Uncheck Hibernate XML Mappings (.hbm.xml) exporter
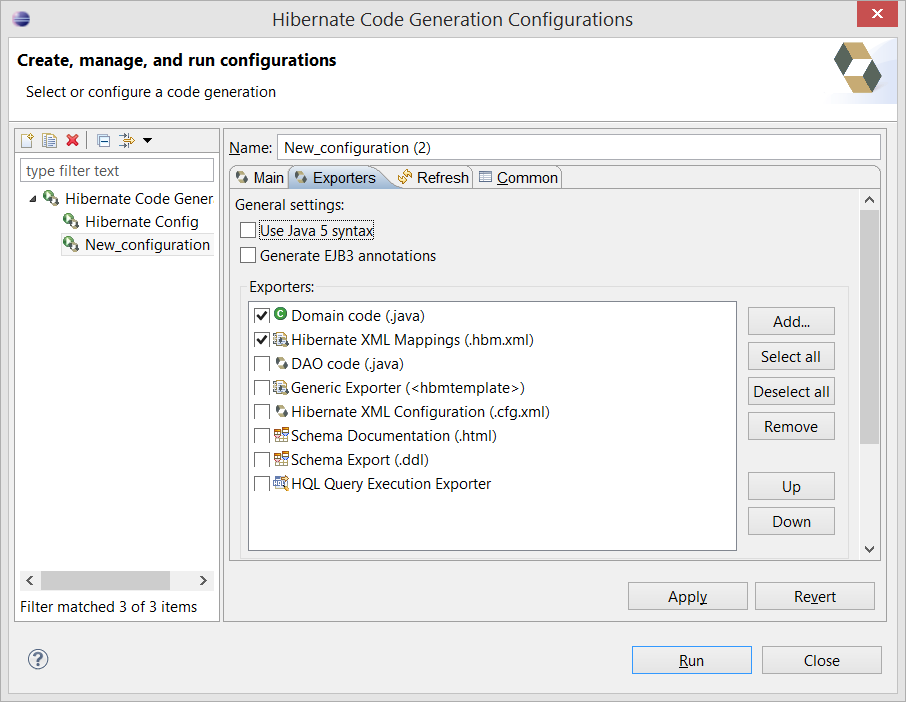Image resolution: width=906 pixels, height=702 pixels. (262, 340)
